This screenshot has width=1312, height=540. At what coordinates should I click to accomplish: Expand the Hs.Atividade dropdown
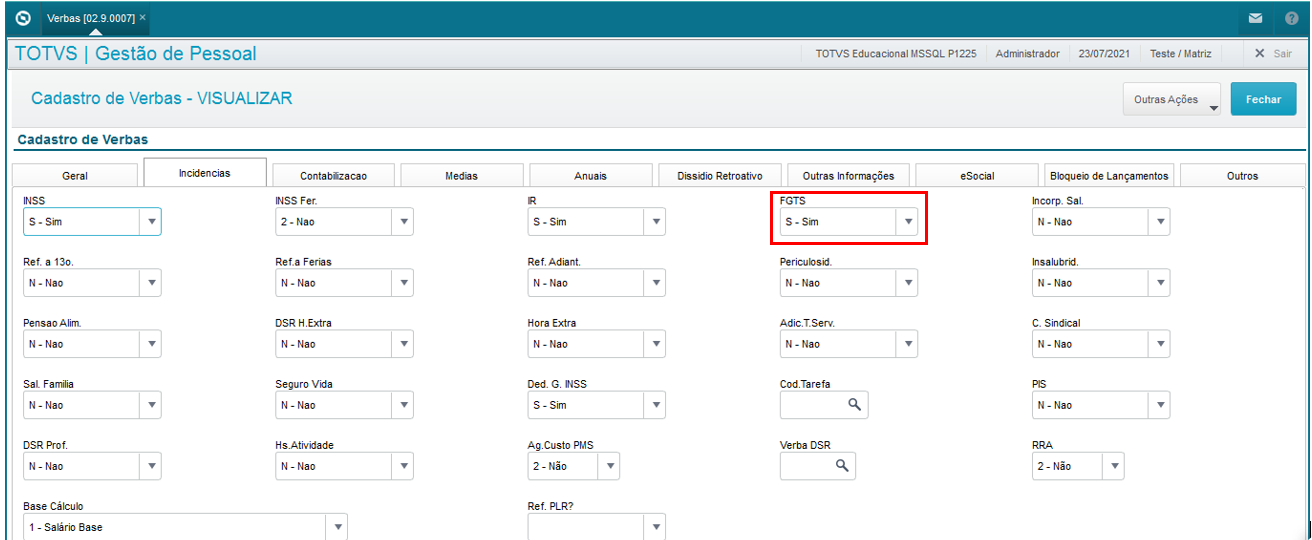click(x=404, y=466)
